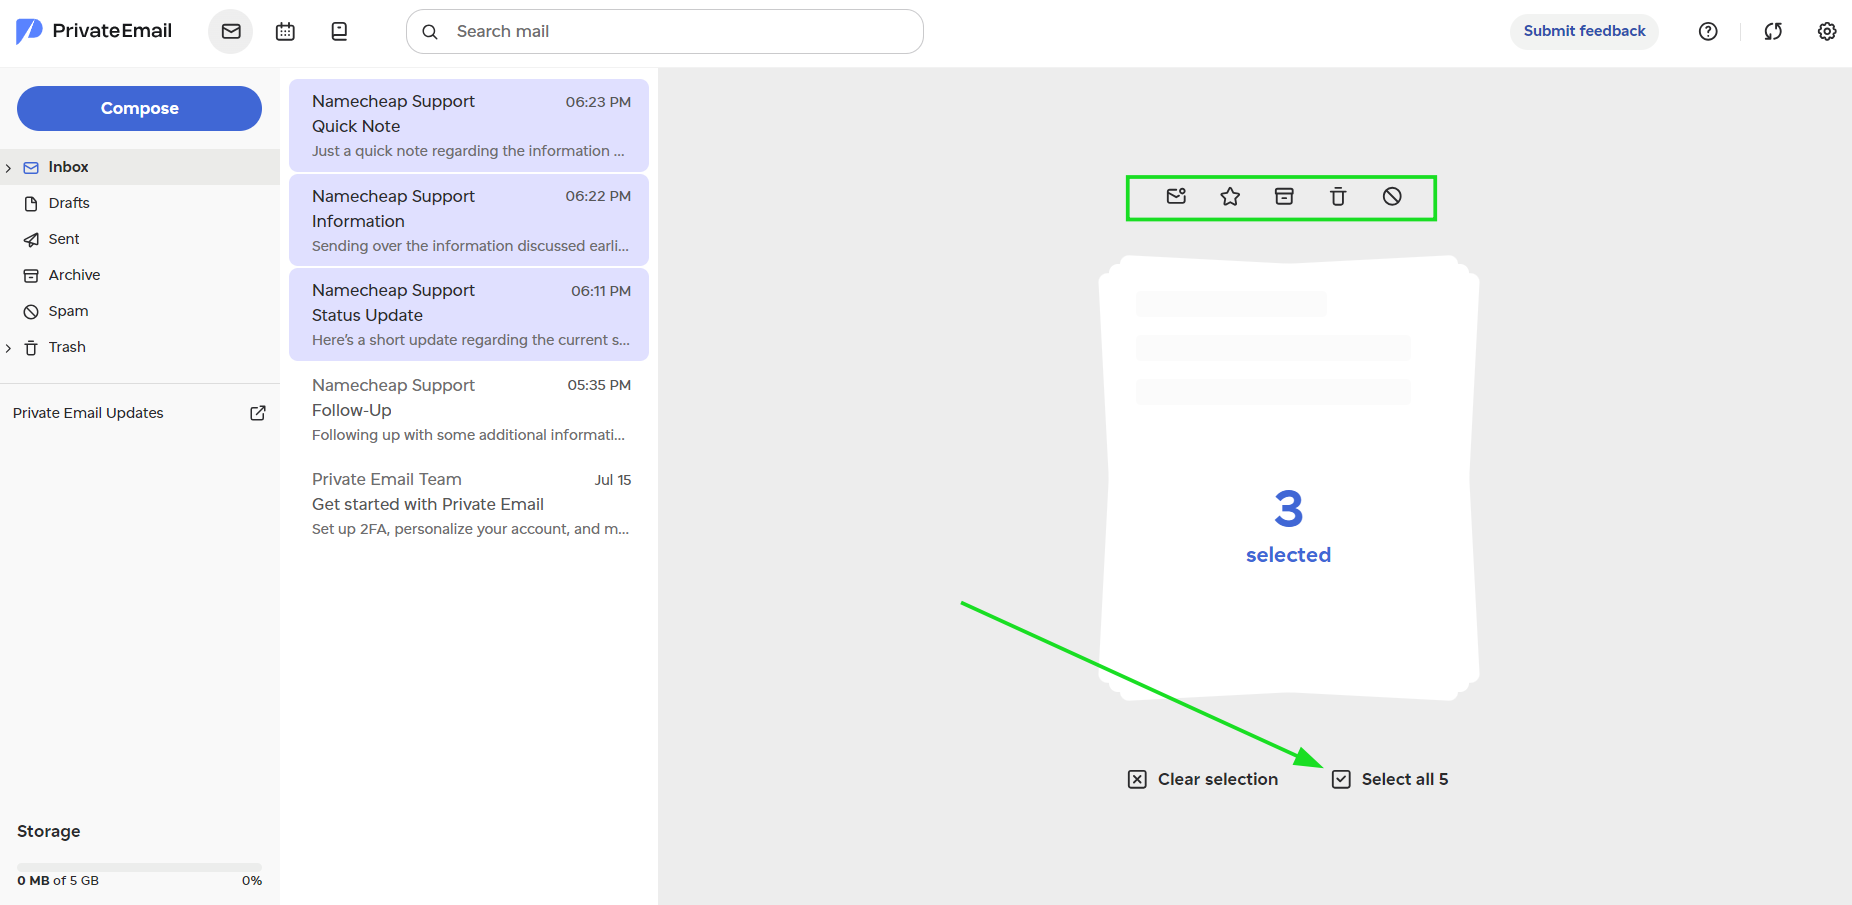Click the search magnifier icon
Image resolution: width=1852 pixels, height=905 pixels.
tap(430, 32)
